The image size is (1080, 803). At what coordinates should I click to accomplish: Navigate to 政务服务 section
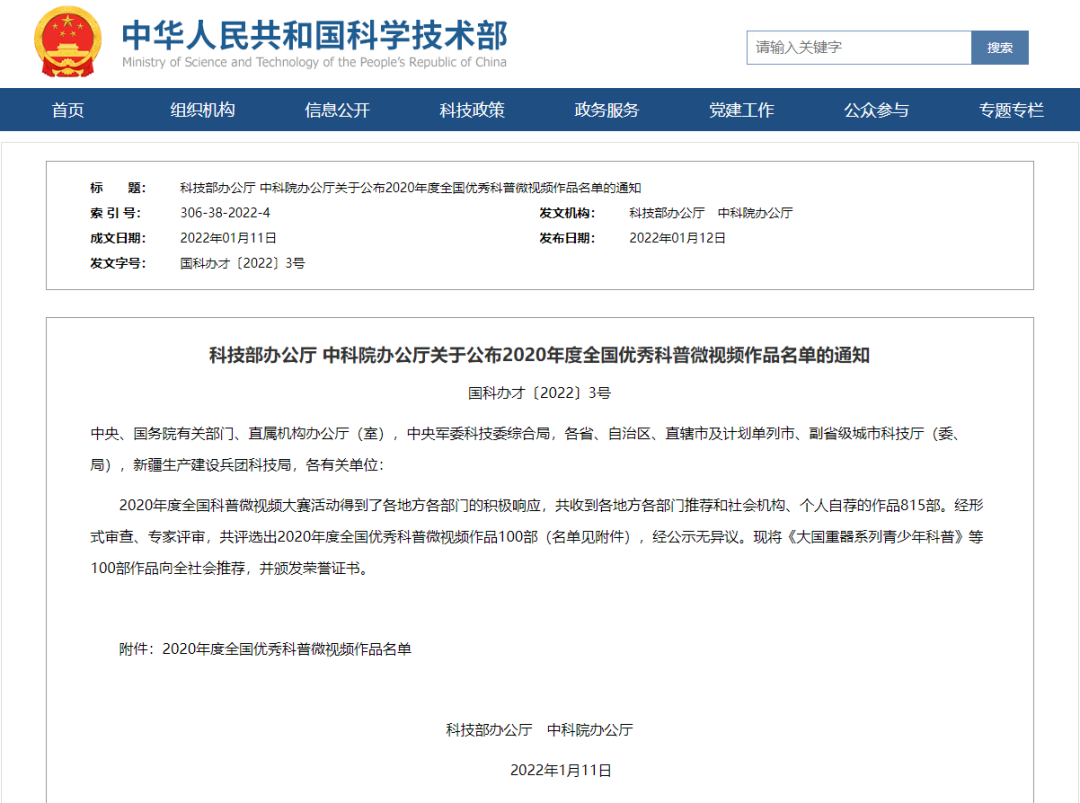pos(606,110)
